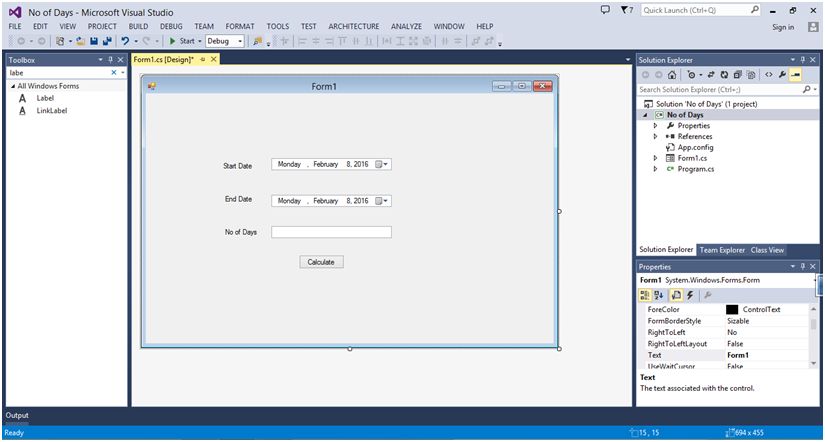
Task: Switch to the Team Explorer tab
Action: (x=722, y=250)
